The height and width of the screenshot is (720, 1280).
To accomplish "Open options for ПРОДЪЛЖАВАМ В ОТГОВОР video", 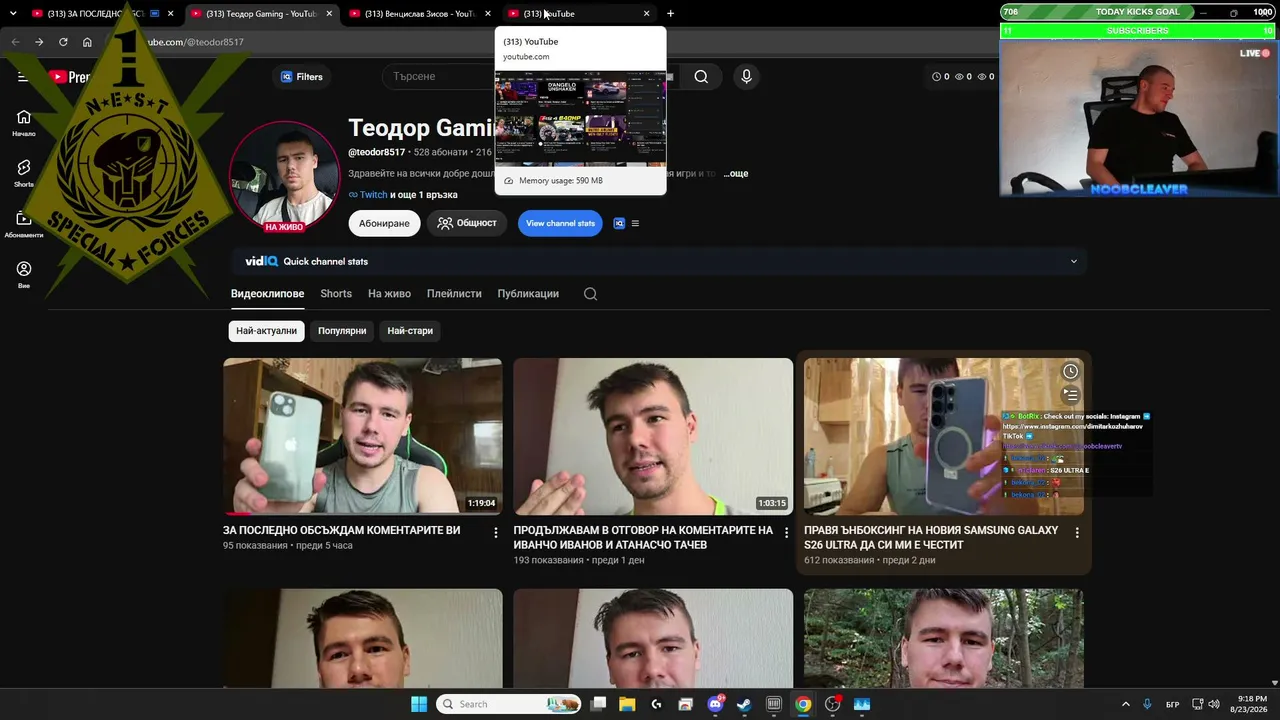I will click(786, 533).
